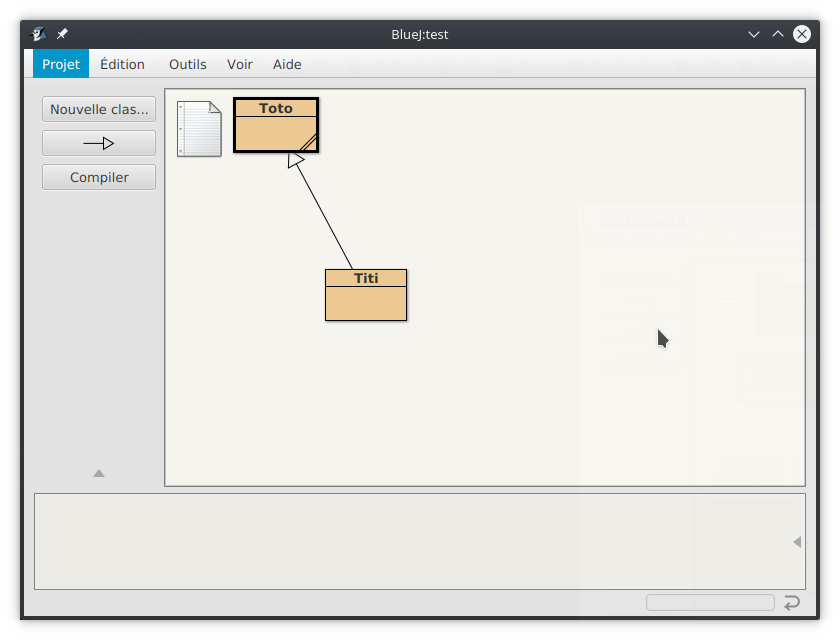Viewport: 840px width, 640px height.
Task: Click the input field in the bottom bar
Action: tap(710, 602)
